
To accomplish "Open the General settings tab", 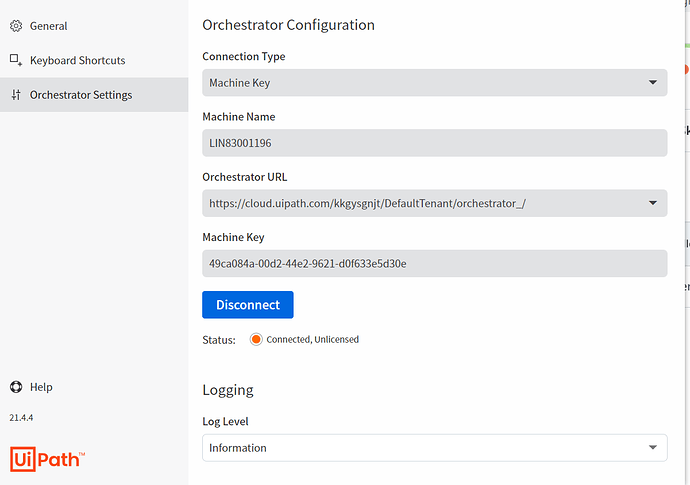I will 49,26.
